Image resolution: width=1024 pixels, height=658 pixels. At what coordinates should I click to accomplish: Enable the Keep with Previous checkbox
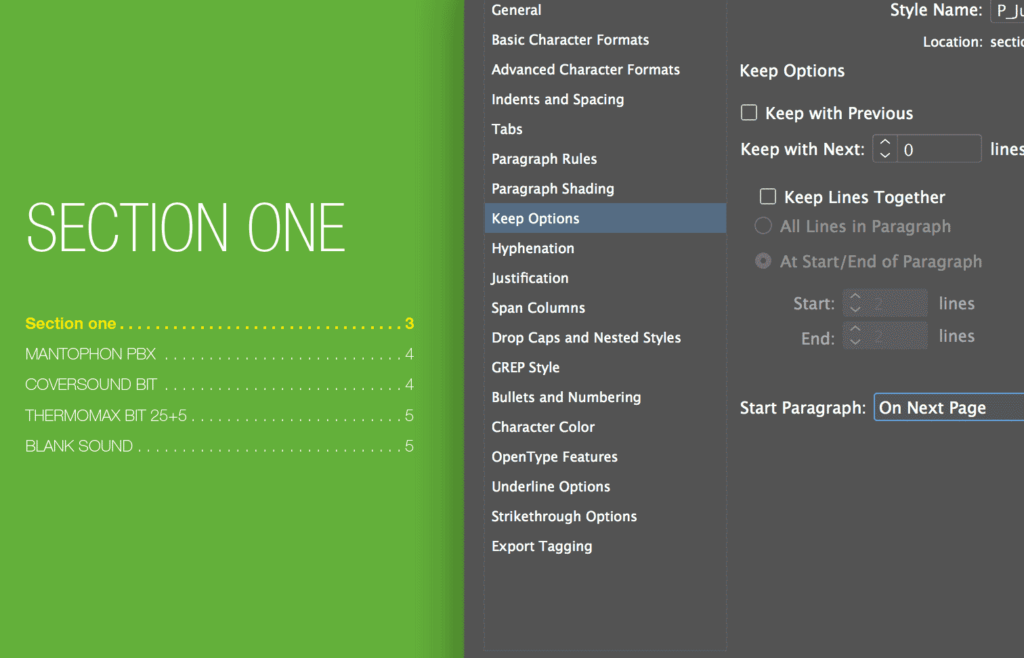(749, 113)
